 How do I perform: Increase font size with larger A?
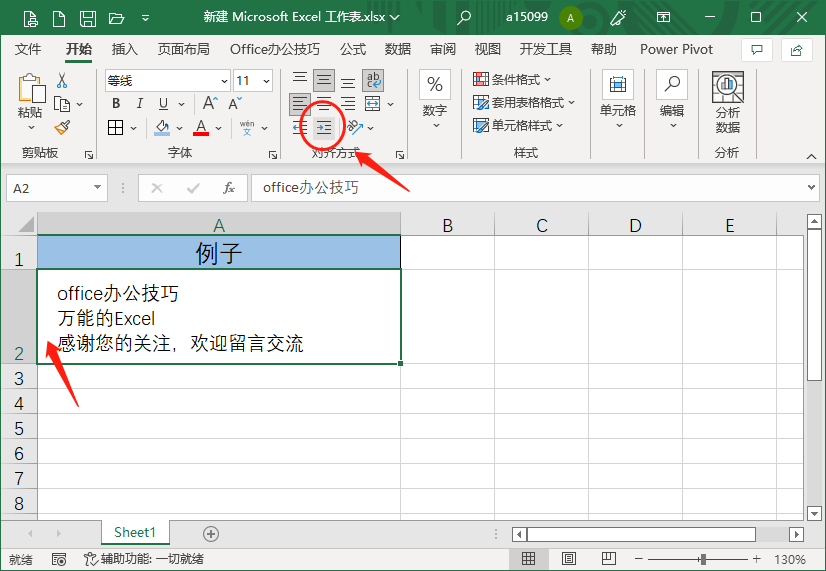(210, 103)
